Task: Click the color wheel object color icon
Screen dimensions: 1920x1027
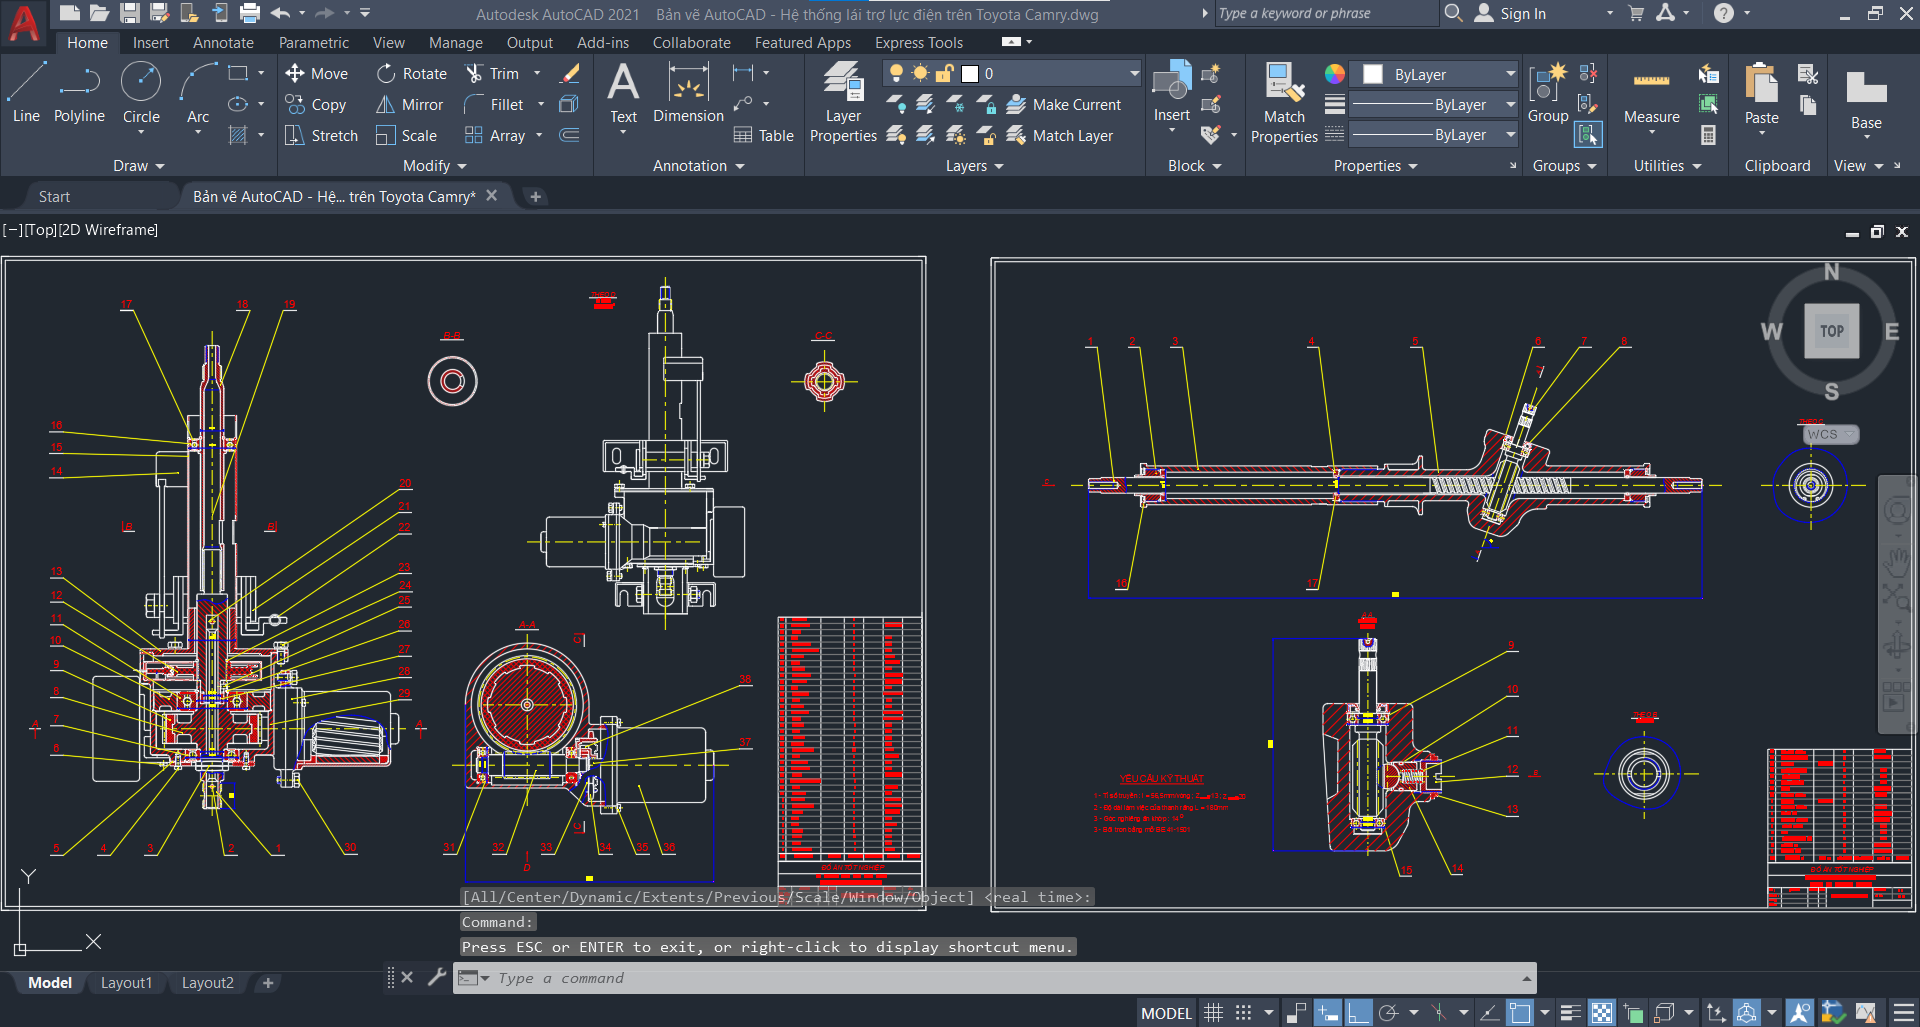Action: (x=1335, y=74)
